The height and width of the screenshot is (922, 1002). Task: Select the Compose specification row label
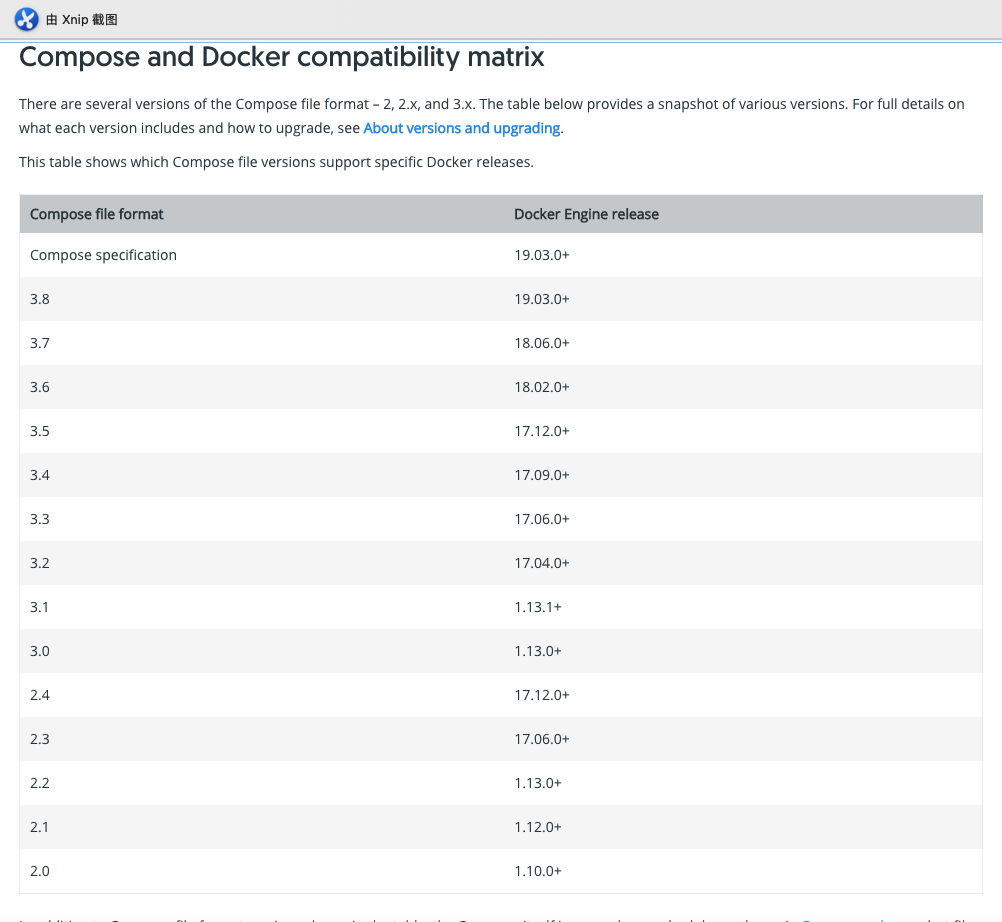[x=103, y=255]
